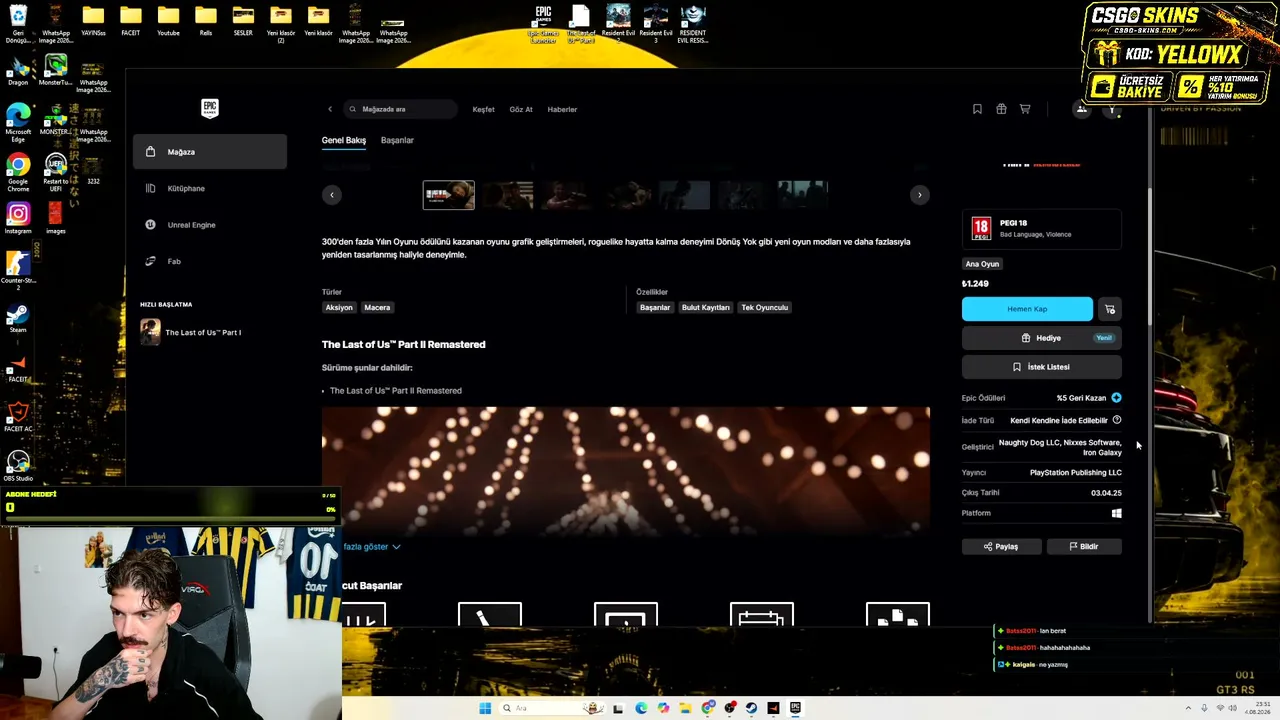Open the FACEIT desktop app shortcut
Viewport: 1280px width, 720px height.
(x=18, y=367)
